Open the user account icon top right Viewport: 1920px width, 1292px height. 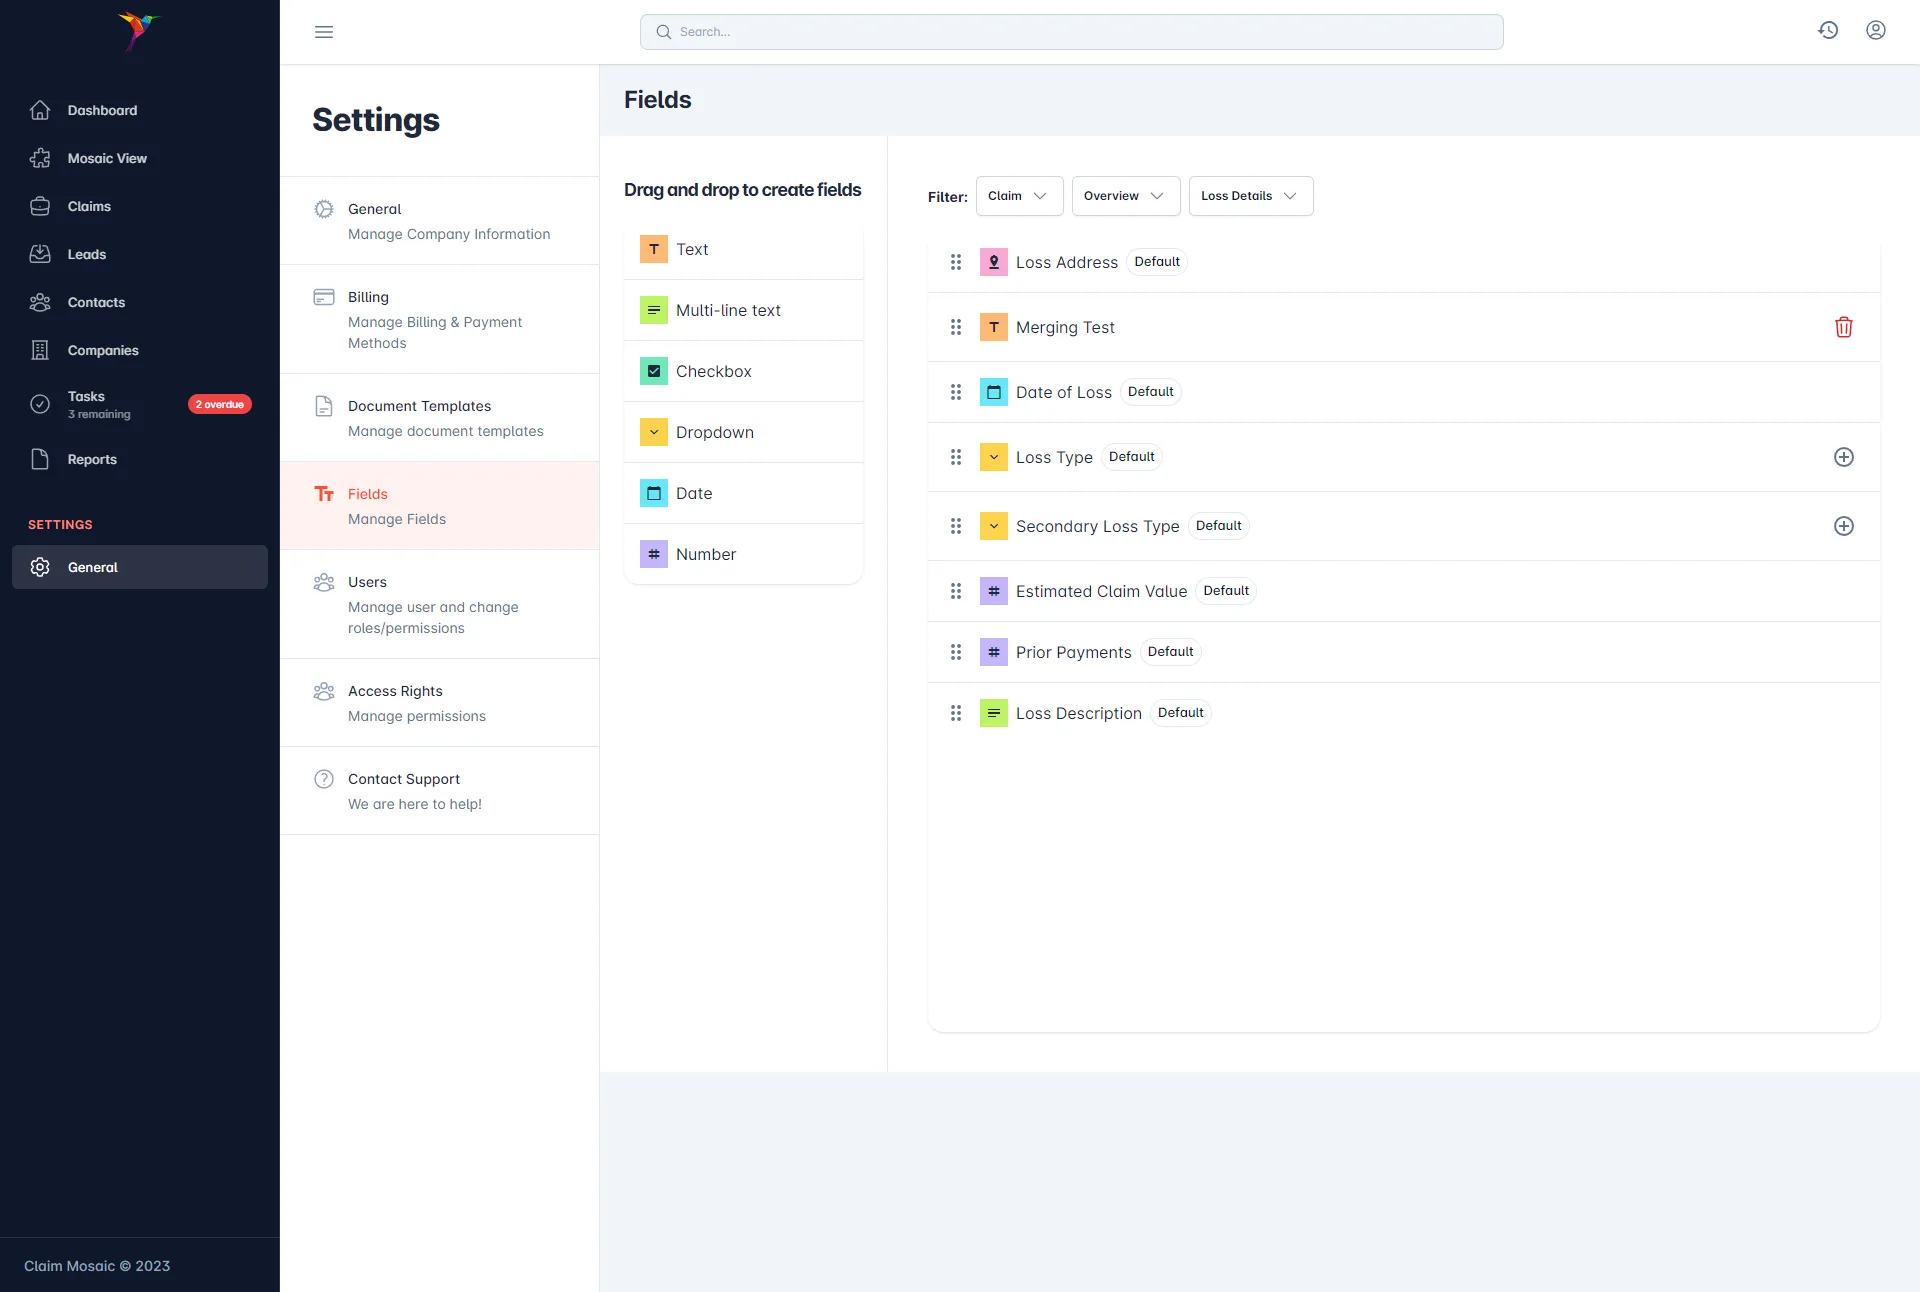tap(1876, 31)
